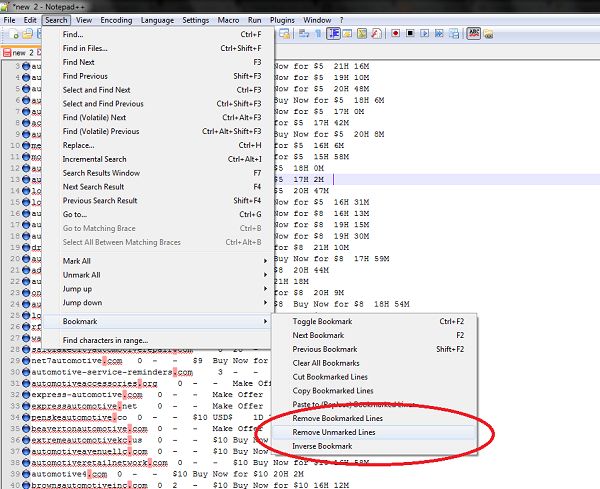Screen dimensions: 600x489
Task: Toggle the bookmark marker on line 25
Action: 26,315
